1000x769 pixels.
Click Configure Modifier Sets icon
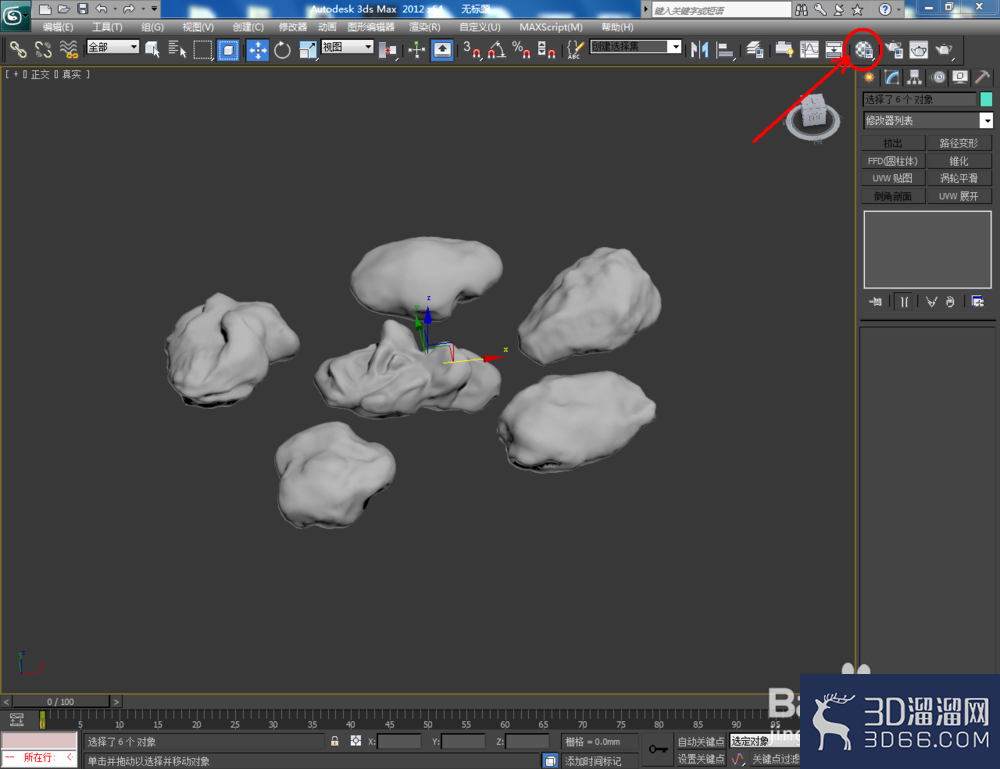[x=977, y=302]
